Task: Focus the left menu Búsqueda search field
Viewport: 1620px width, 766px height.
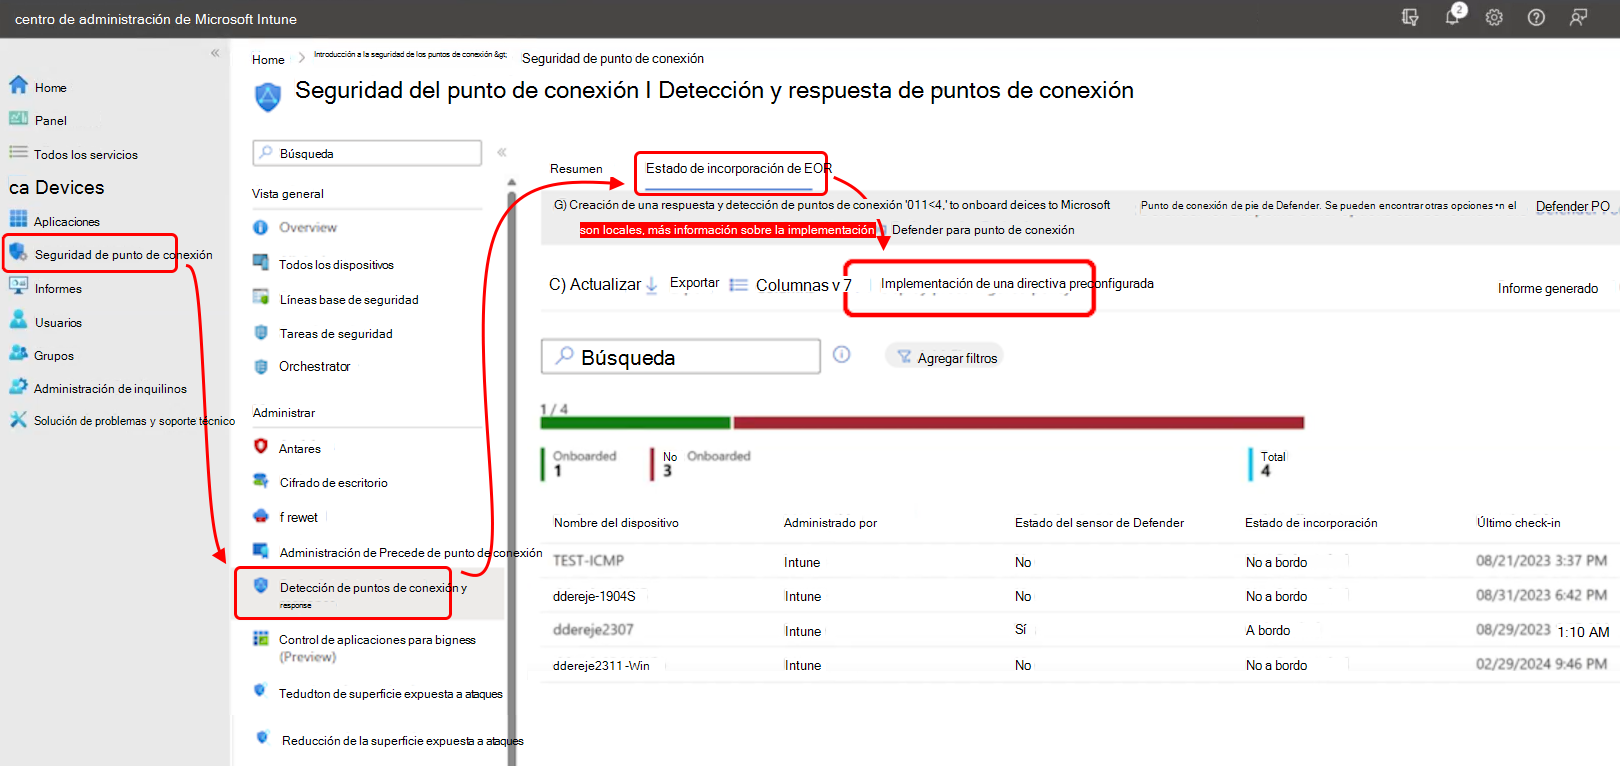Action: click(x=367, y=153)
